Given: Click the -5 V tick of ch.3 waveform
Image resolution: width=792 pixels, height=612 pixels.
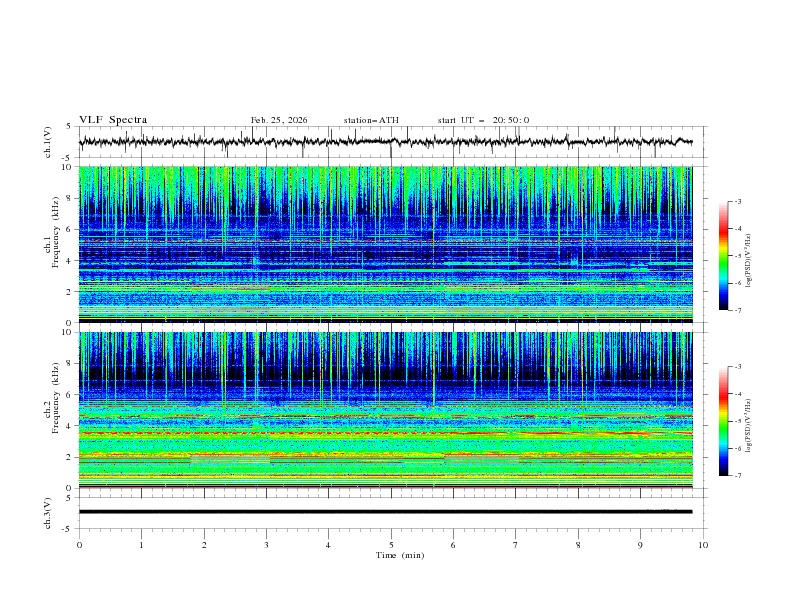Looking at the screenshot, I should click(67, 529).
